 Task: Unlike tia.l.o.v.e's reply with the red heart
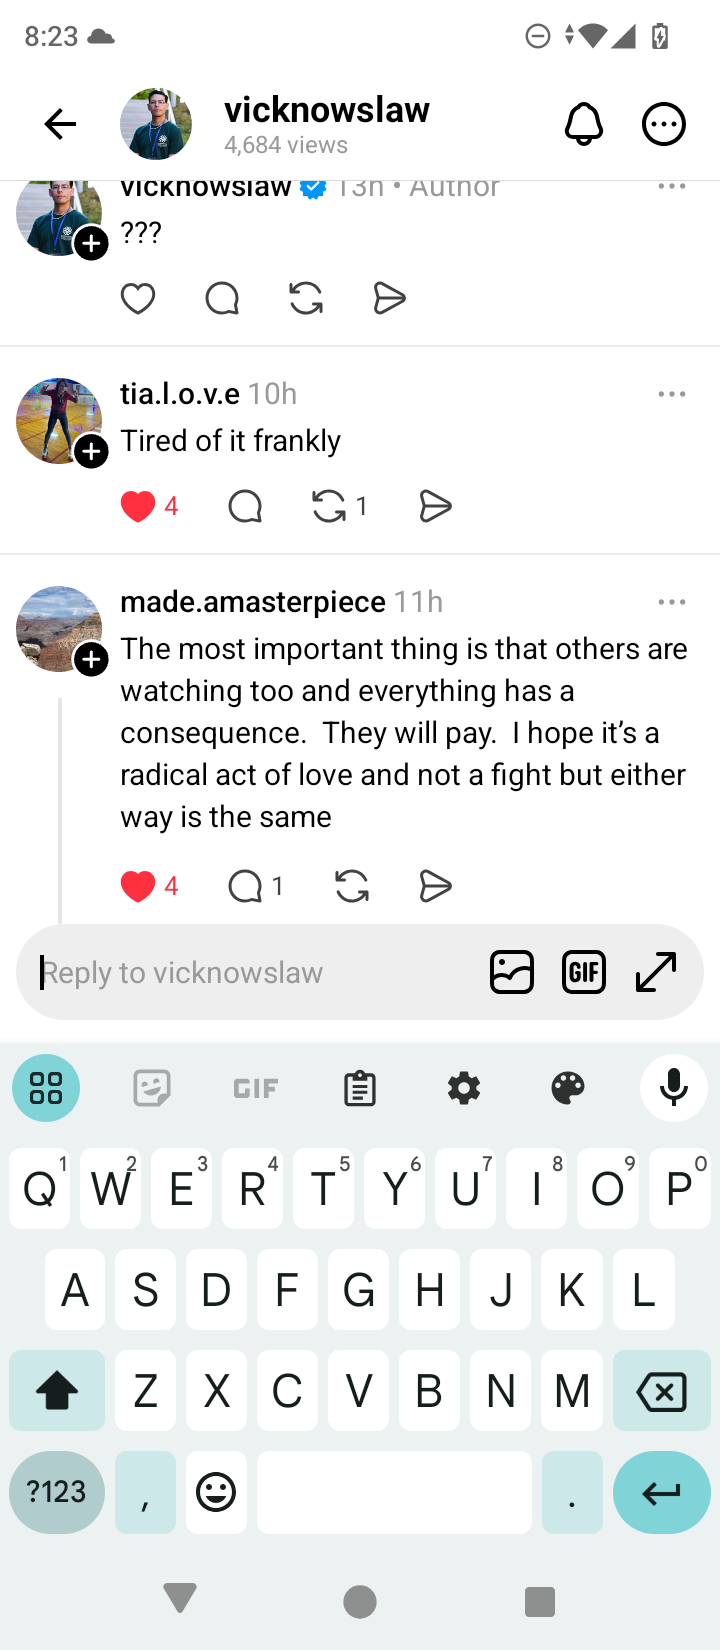[138, 507]
